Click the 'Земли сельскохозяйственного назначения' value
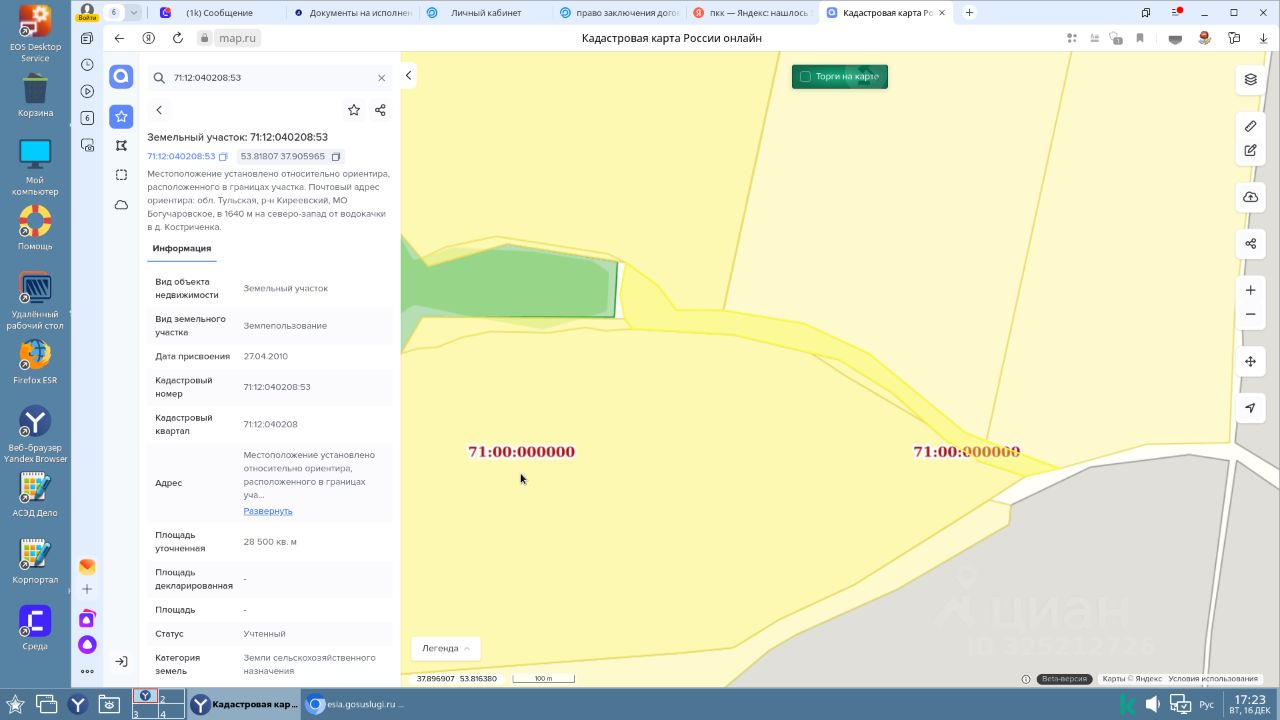This screenshot has width=1280, height=720. [309, 664]
